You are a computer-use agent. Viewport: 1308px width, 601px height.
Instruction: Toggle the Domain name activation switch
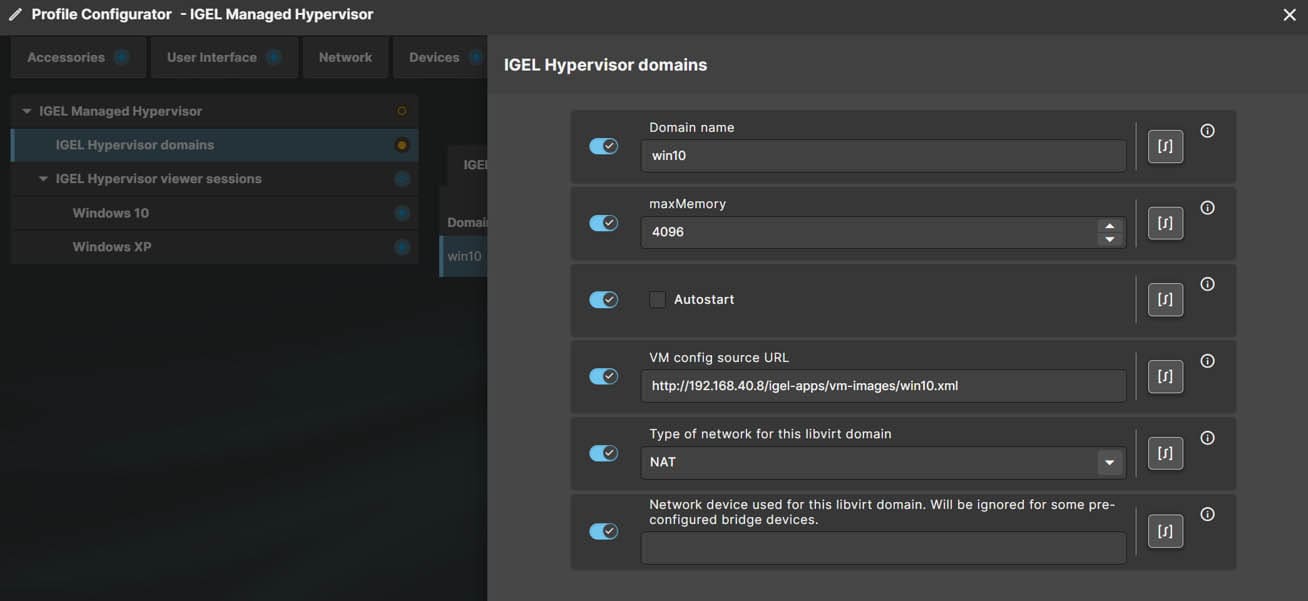pyautogui.click(x=603, y=146)
